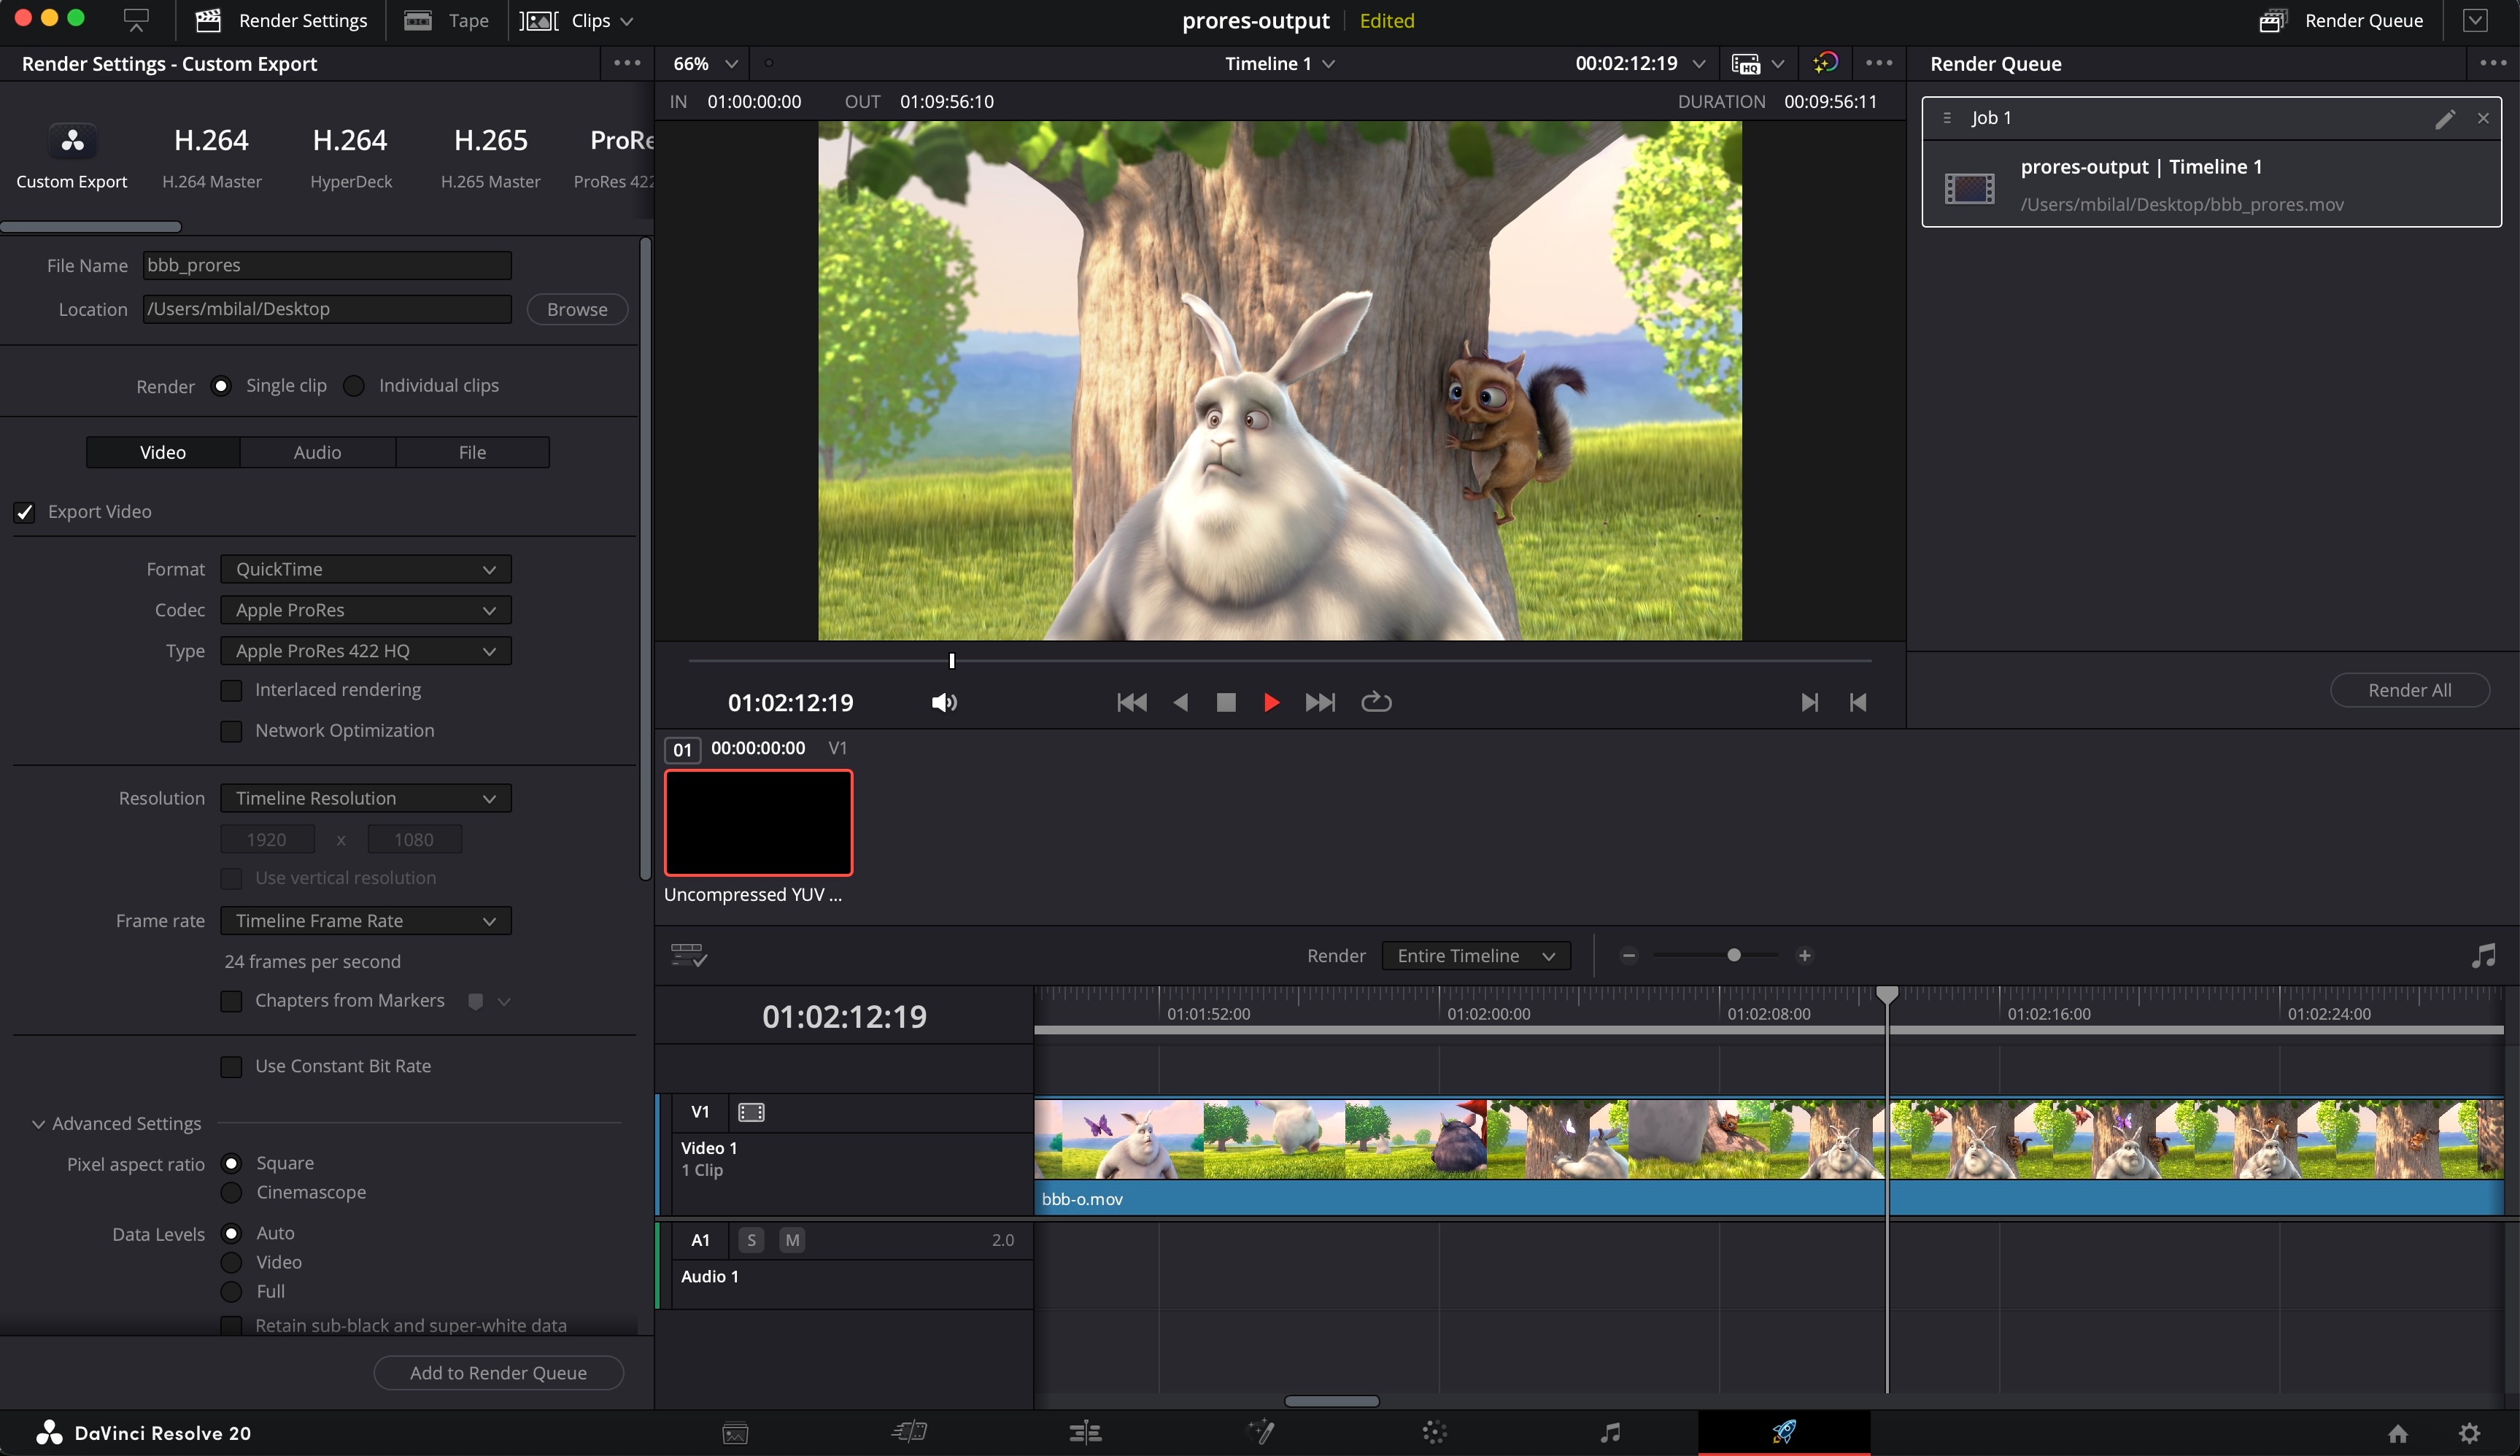Screen dimensions: 2520x1456
Task: Collapse the Advanced Settings section
Action: click(x=38, y=1124)
